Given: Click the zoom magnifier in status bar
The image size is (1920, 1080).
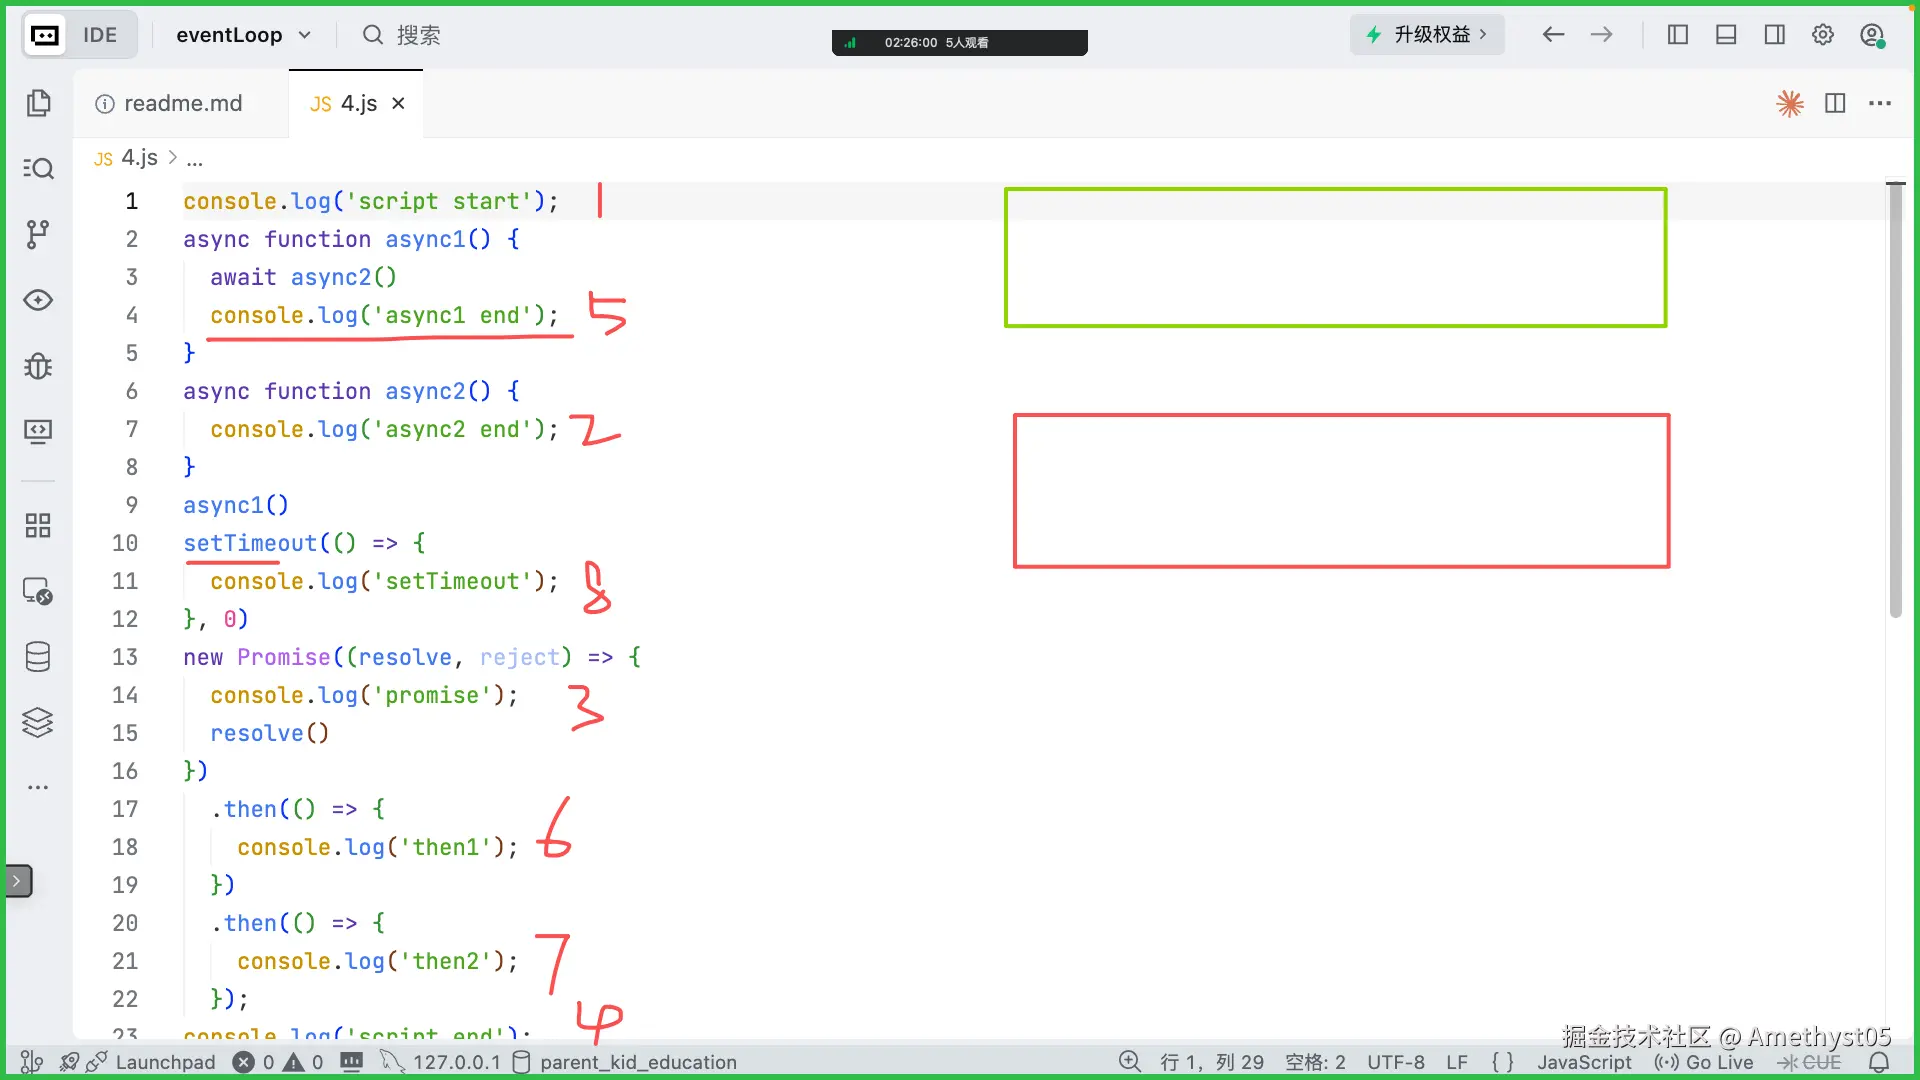Looking at the screenshot, I should (x=1130, y=1062).
